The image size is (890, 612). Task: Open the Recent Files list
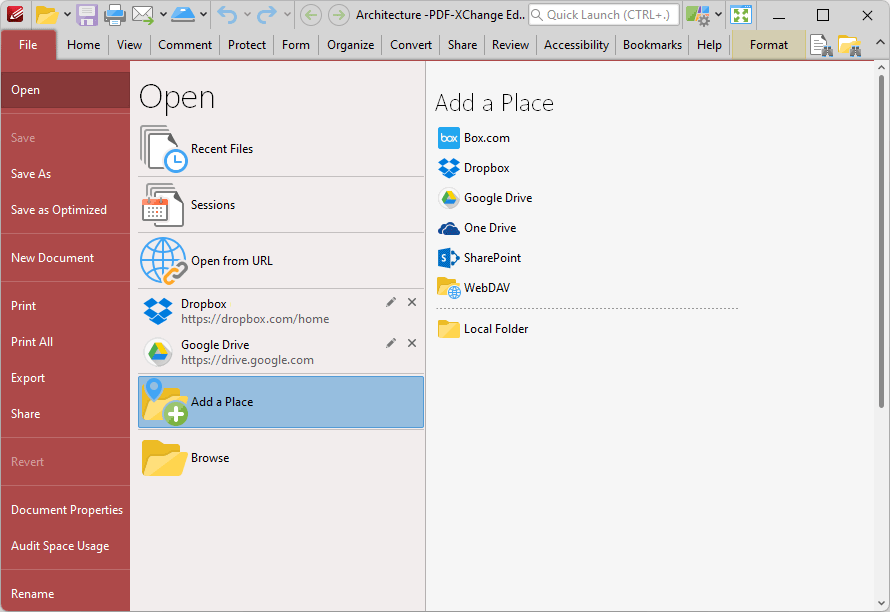[281, 149]
